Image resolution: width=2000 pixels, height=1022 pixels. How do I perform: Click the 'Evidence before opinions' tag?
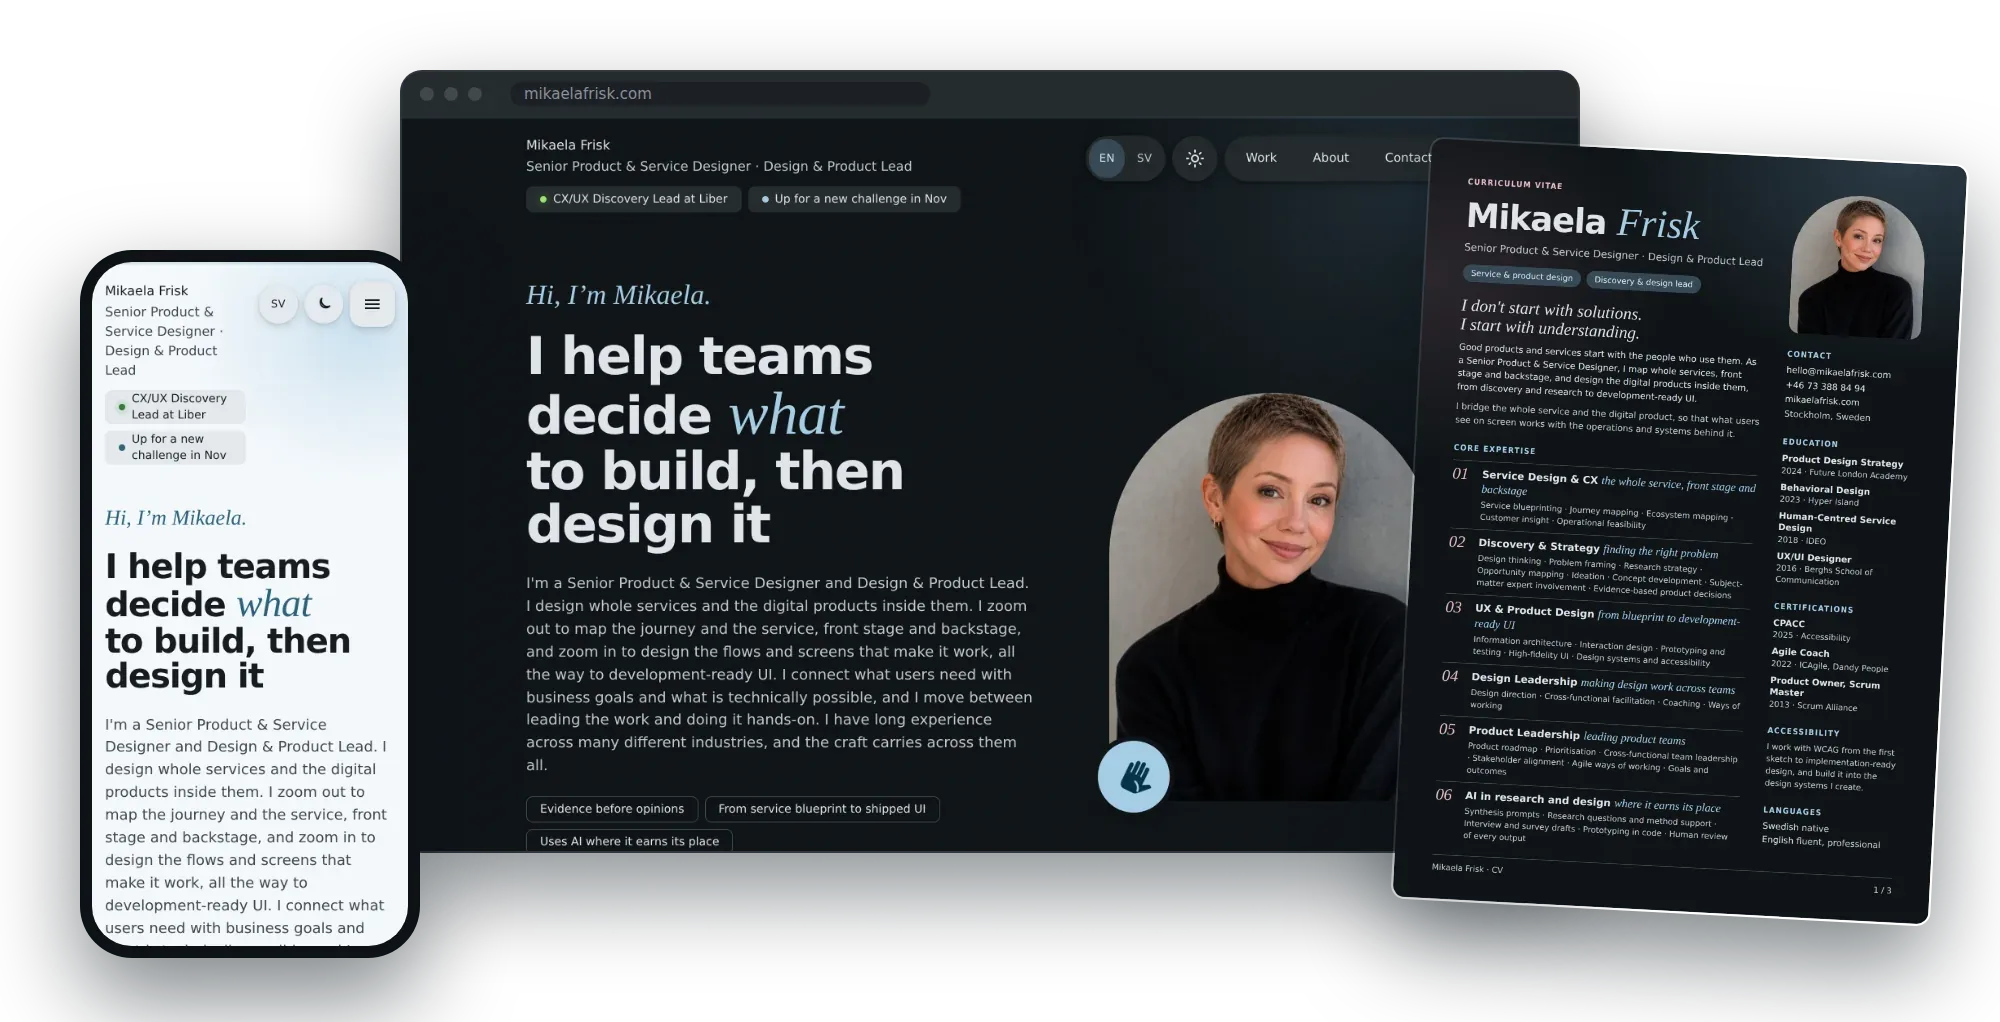point(612,809)
